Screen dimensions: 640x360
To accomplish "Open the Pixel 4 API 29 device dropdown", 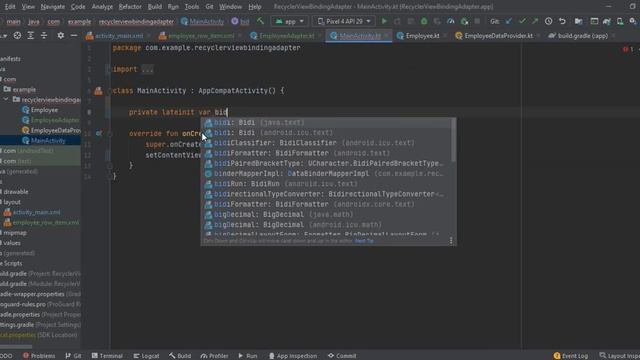I will [344, 21].
